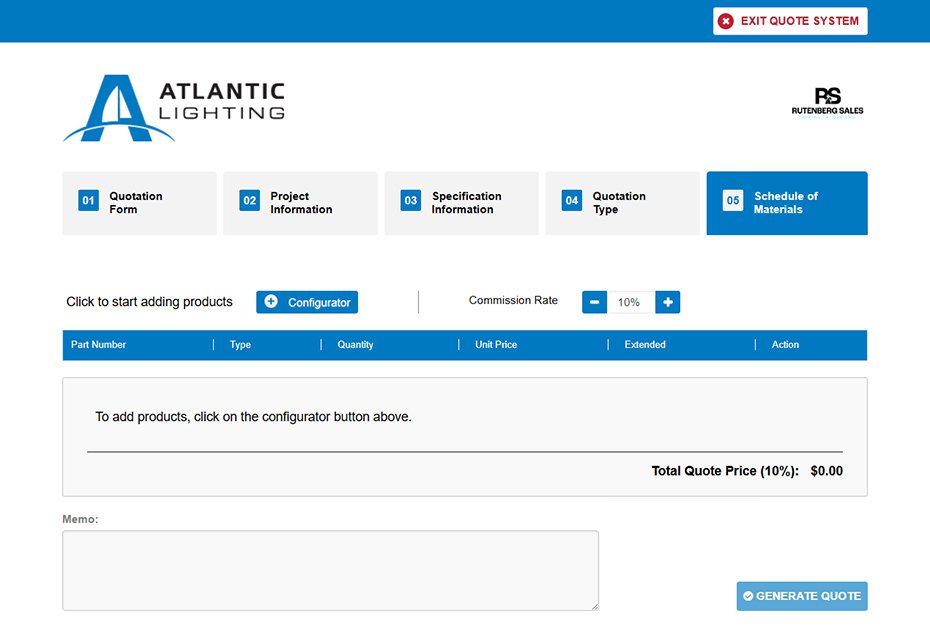The image size is (930, 630).
Task: Click the Quantity column header
Action: tap(355, 345)
